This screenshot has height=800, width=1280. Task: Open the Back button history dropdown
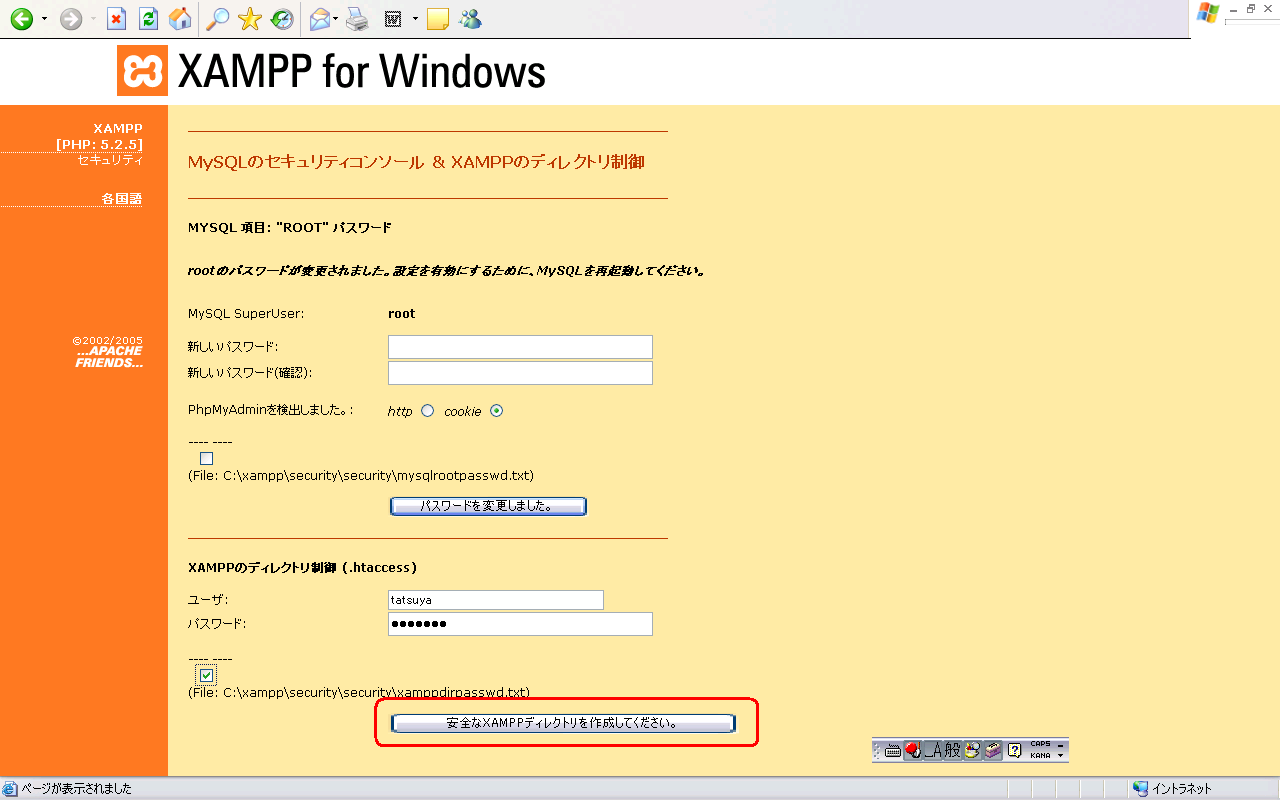pos(44,19)
